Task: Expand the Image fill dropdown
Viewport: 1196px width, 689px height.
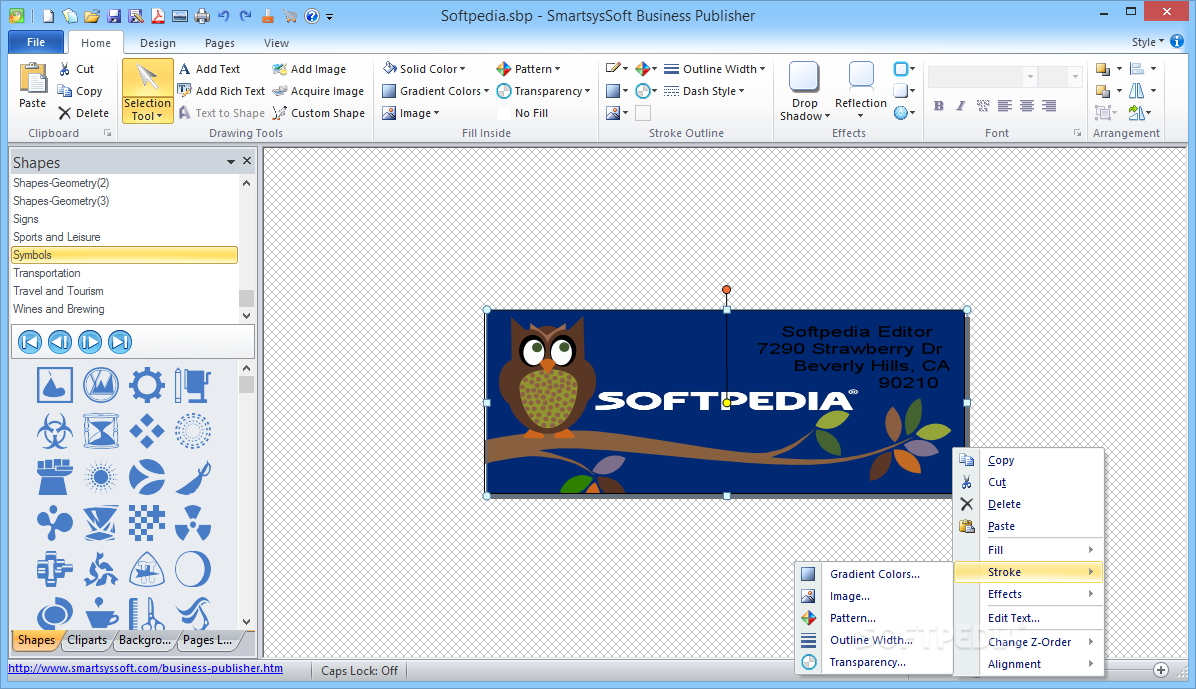Action: coord(411,113)
